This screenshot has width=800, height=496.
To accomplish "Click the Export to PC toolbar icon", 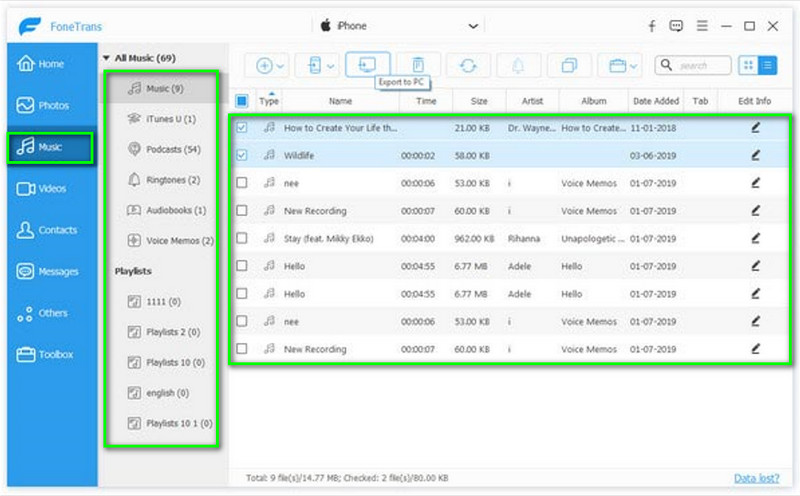I will coord(367,65).
